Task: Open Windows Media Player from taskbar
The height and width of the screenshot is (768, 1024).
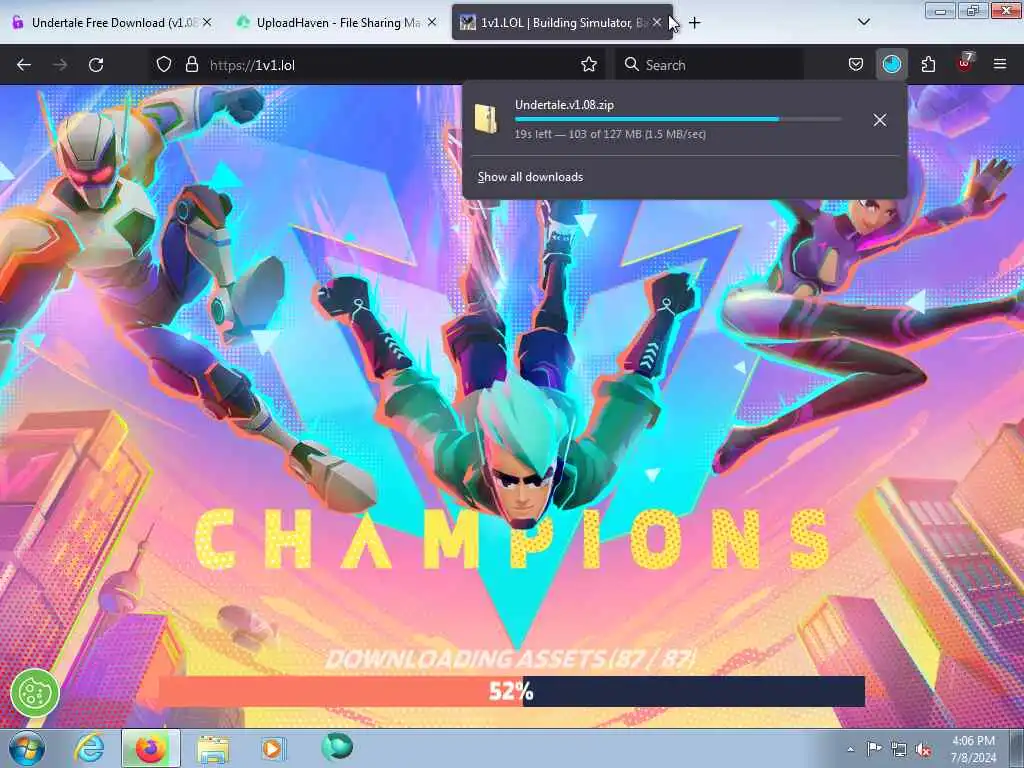Action: click(x=273, y=748)
